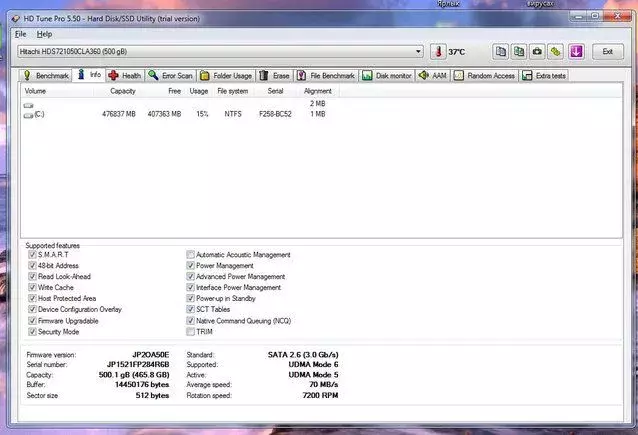Screen dimensions: 638x435
Task: Click firmware version JP2OA50E value
Action: 151,355
